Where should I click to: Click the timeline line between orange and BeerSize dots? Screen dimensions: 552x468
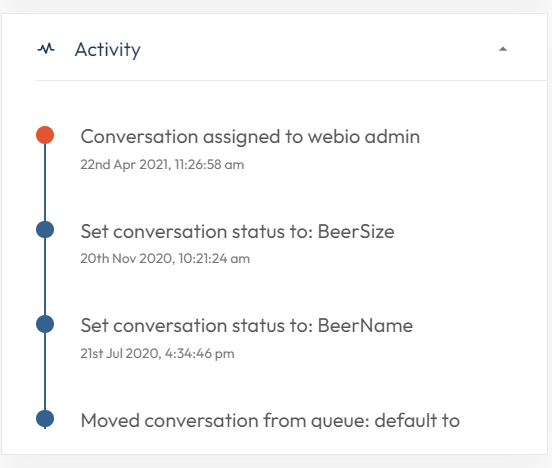45,182
